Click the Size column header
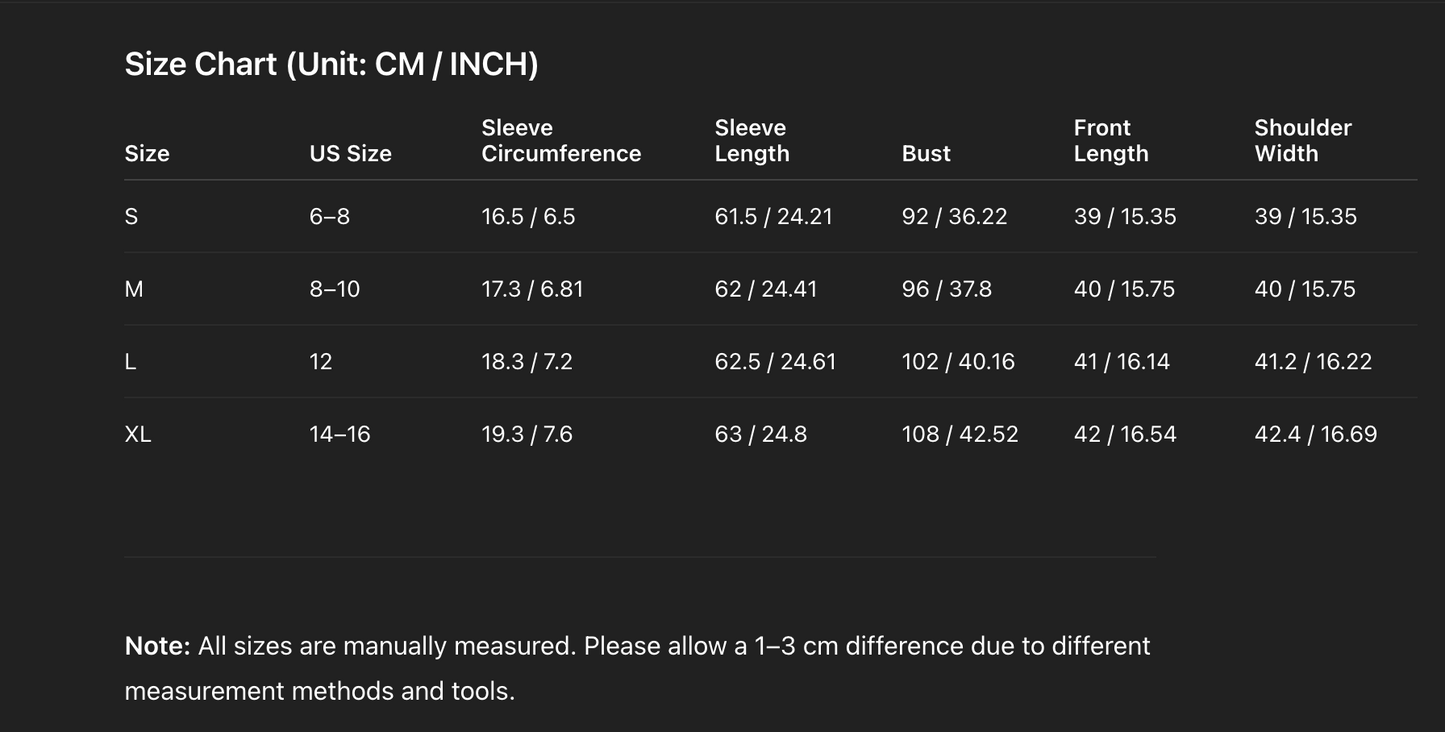This screenshot has height=732, width=1445. tap(147, 153)
